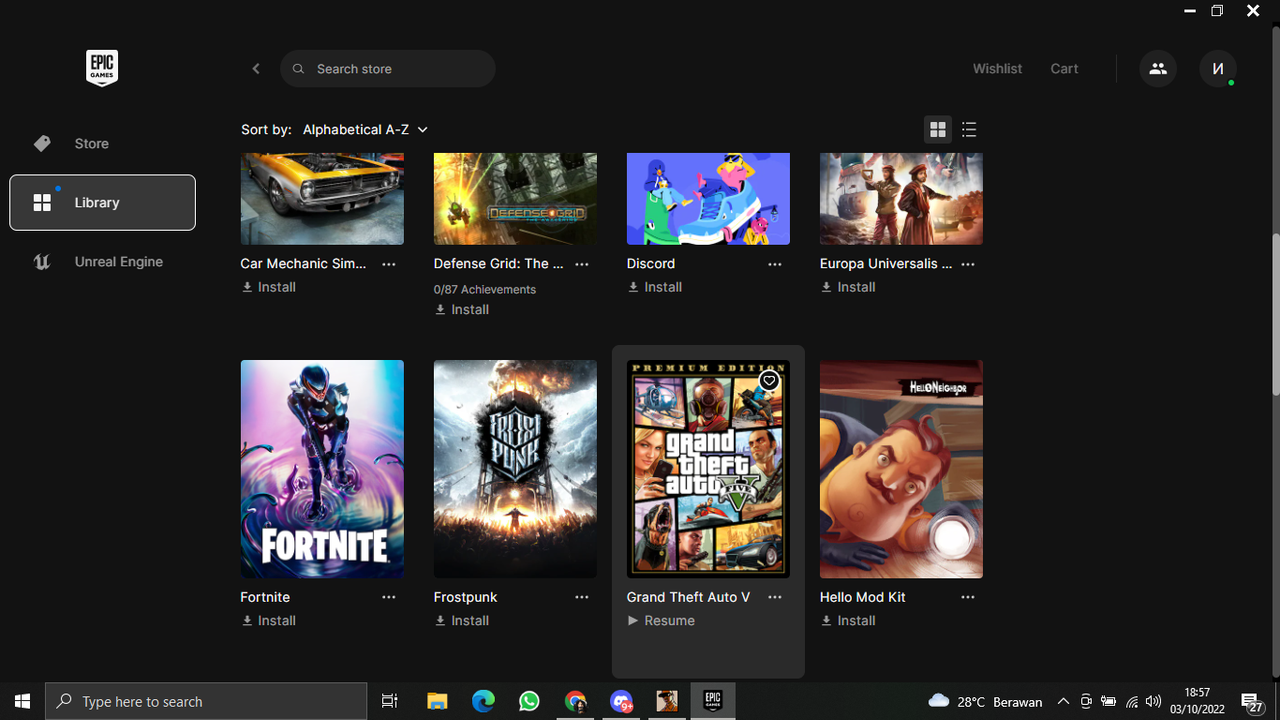Open Defense Grid options menu
Screen dimensions: 1280x720
coord(582,264)
